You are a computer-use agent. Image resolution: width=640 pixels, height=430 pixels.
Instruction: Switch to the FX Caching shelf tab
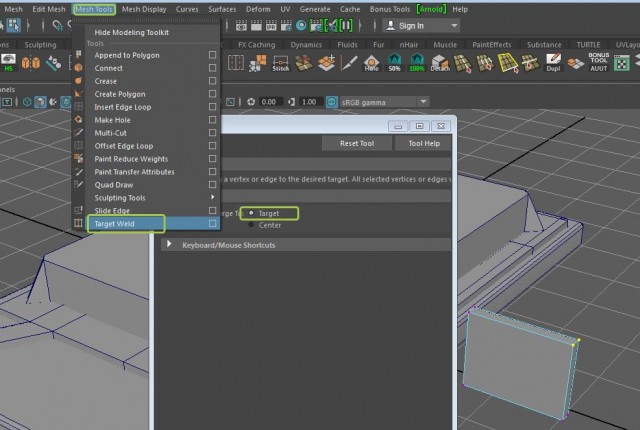click(257, 45)
